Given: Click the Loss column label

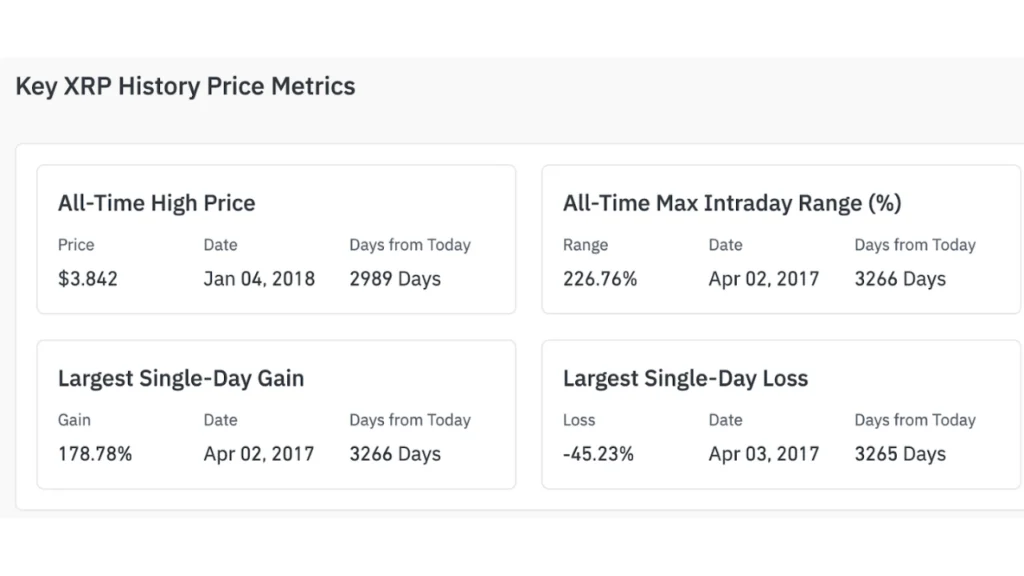Looking at the screenshot, I should tap(578, 421).
